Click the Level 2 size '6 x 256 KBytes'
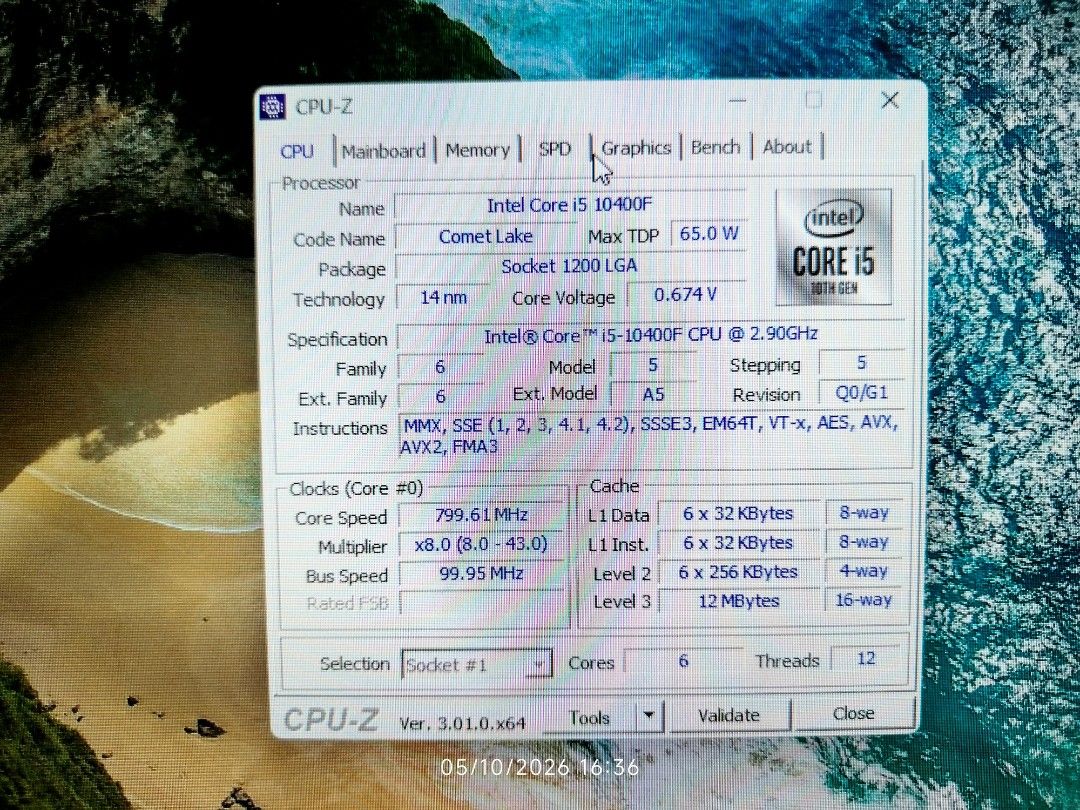 coord(738,572)
